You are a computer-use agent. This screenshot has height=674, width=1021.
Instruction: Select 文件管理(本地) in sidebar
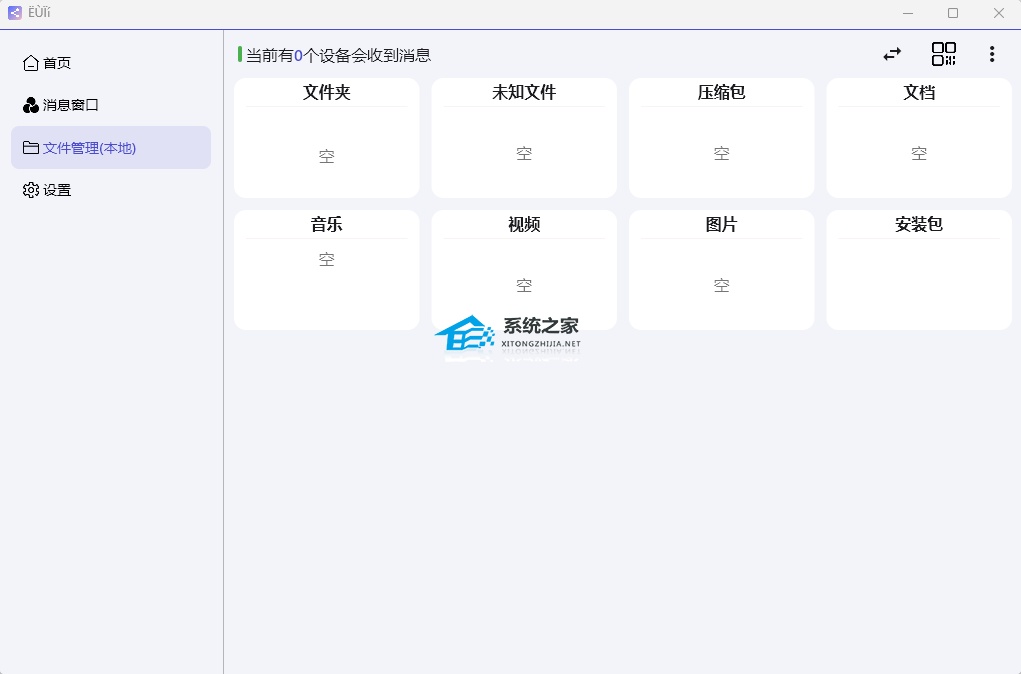coord(111,148)
